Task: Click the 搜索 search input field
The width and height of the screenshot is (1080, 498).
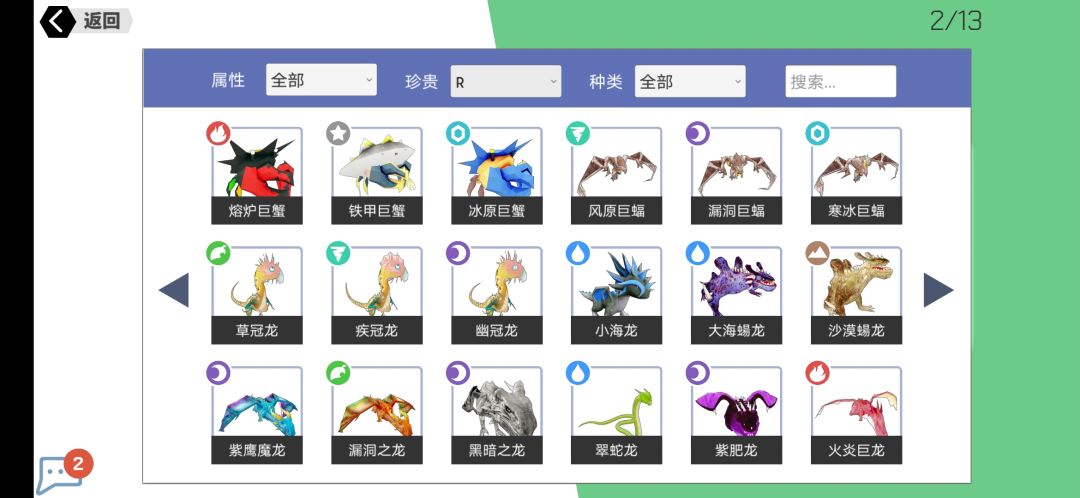Action: pyautogui.click(x=841, y=82)
